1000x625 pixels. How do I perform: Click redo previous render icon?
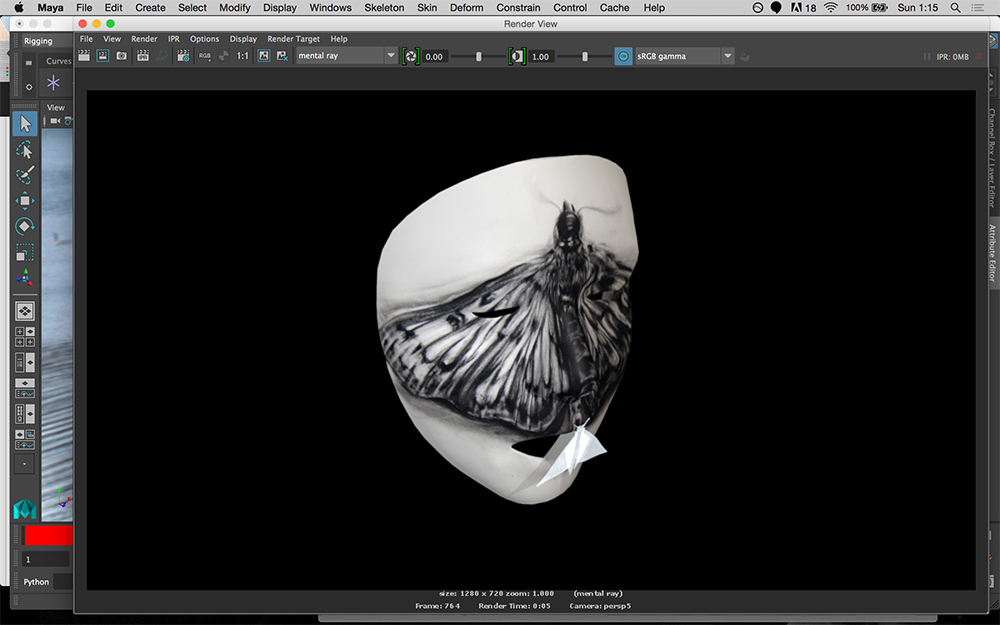coord(84,57)
